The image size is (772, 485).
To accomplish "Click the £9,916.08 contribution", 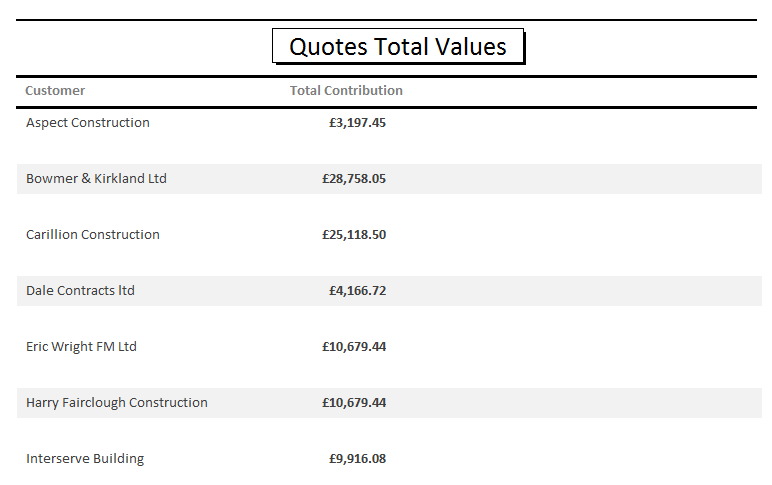I will click(x=357, y=459).
